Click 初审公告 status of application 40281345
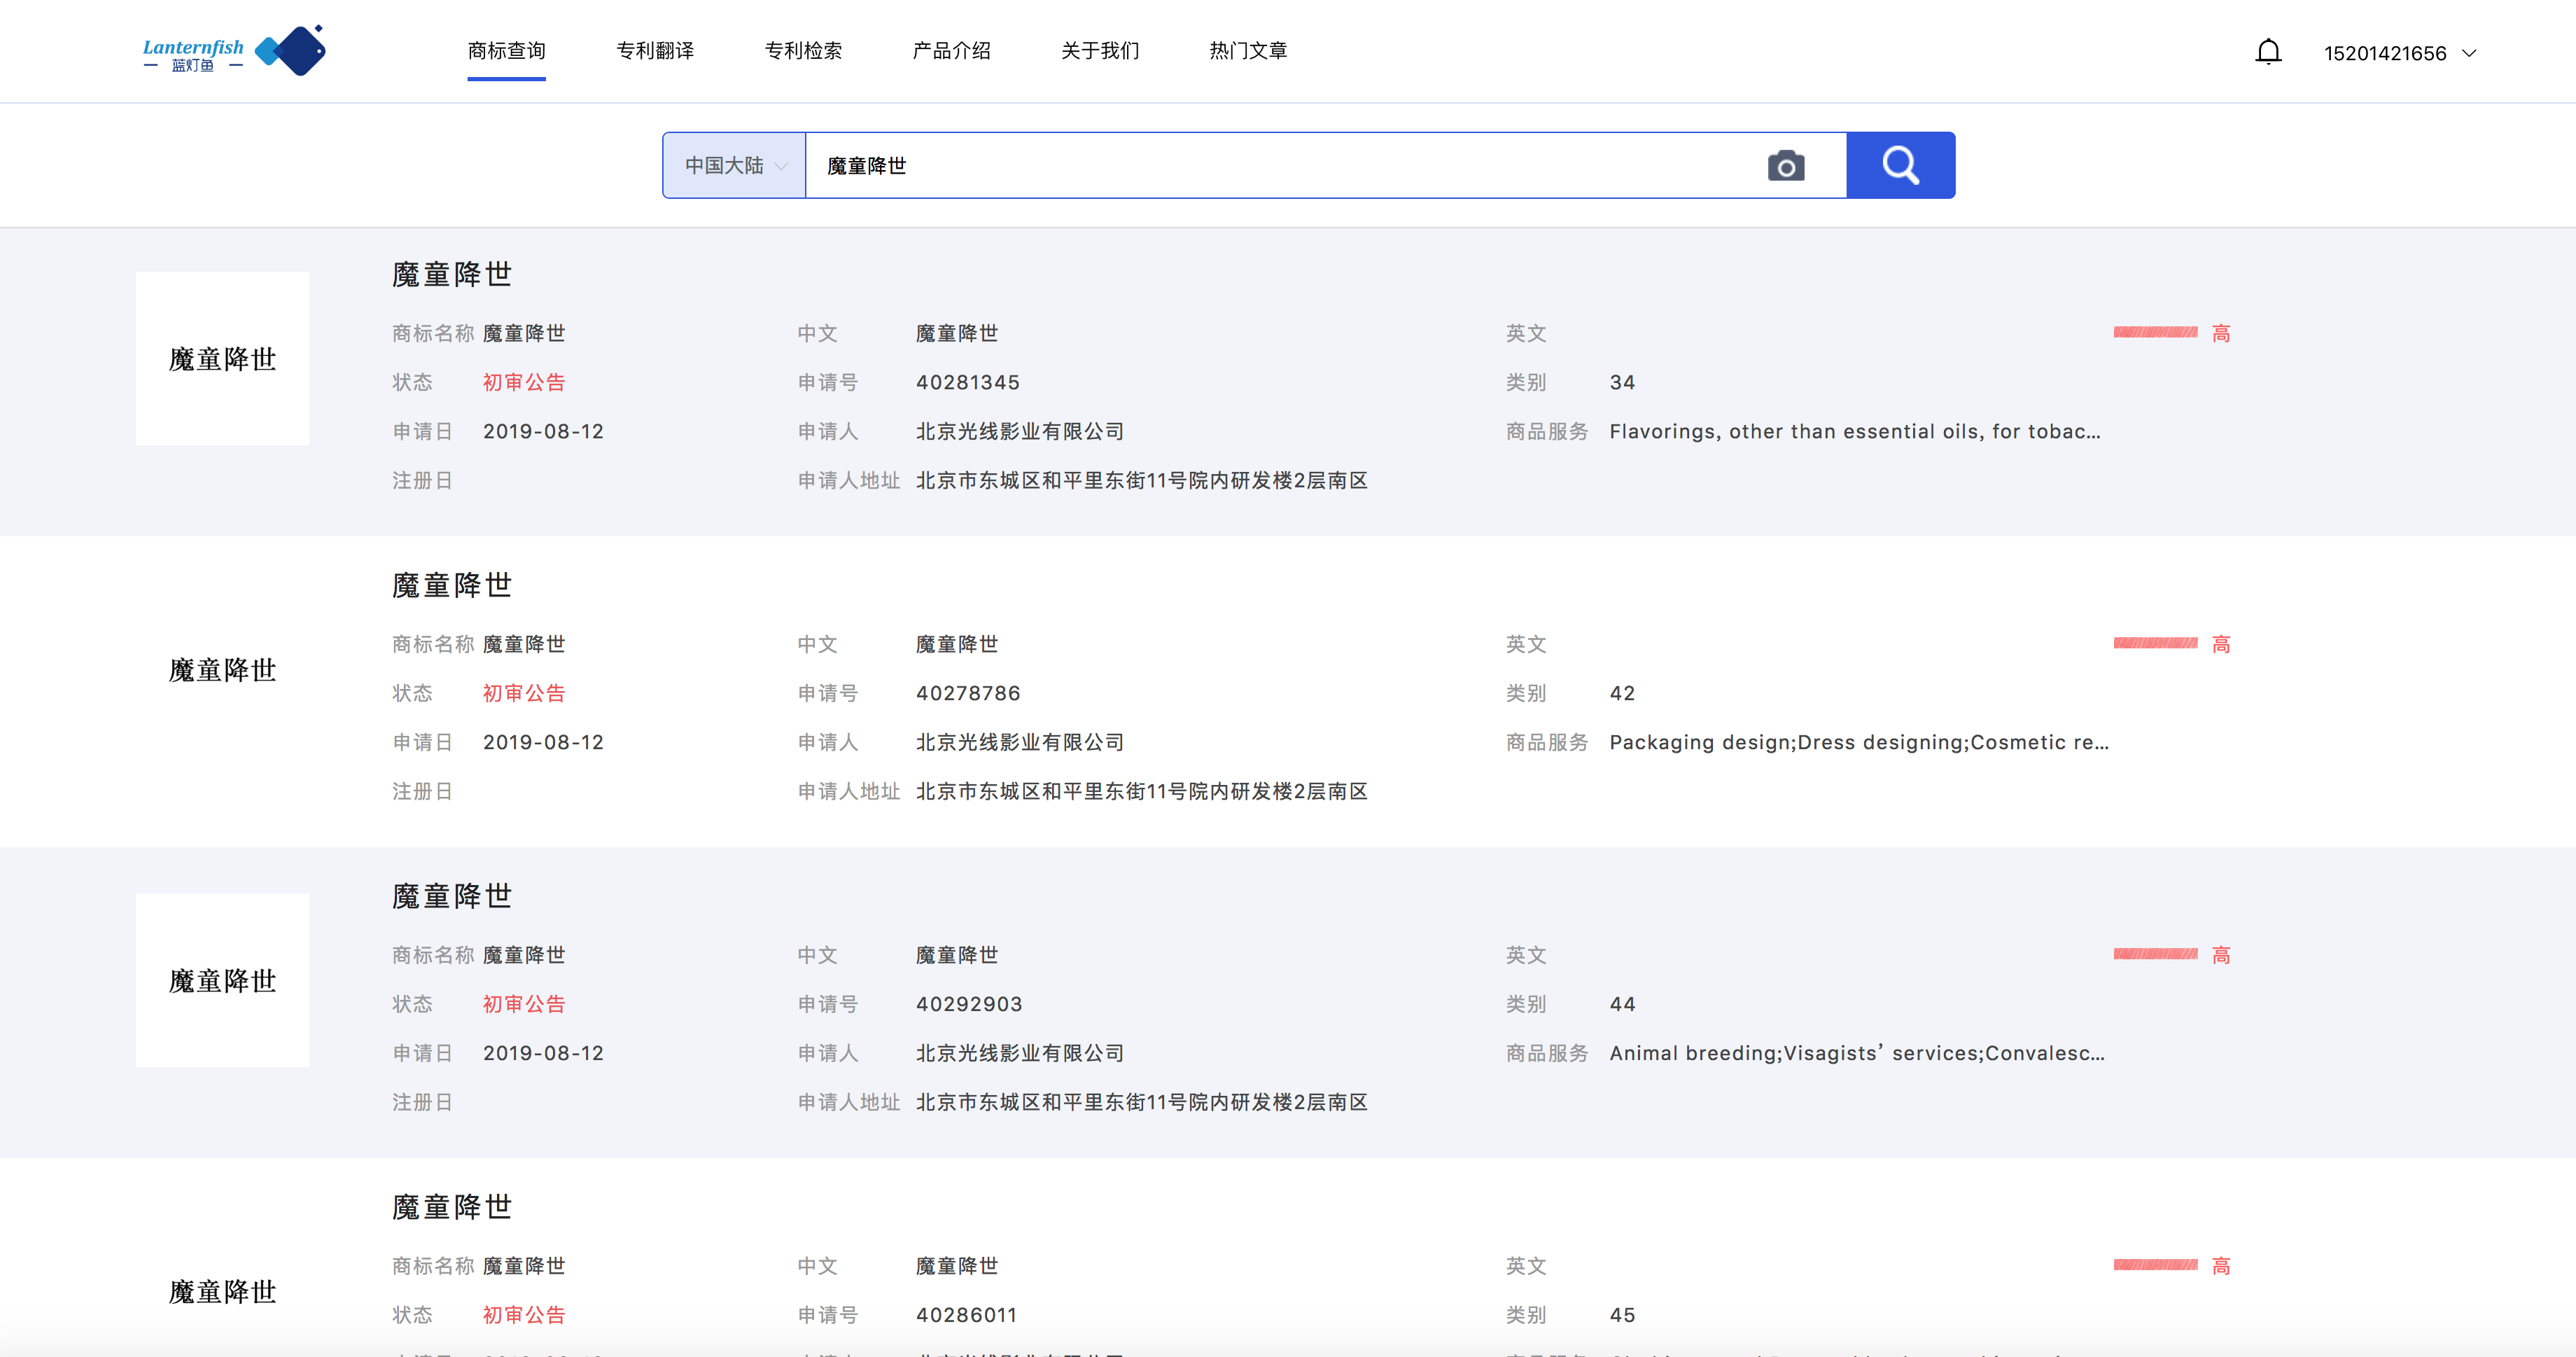This screenshot has height=1357, width=2576. [524, 382]
